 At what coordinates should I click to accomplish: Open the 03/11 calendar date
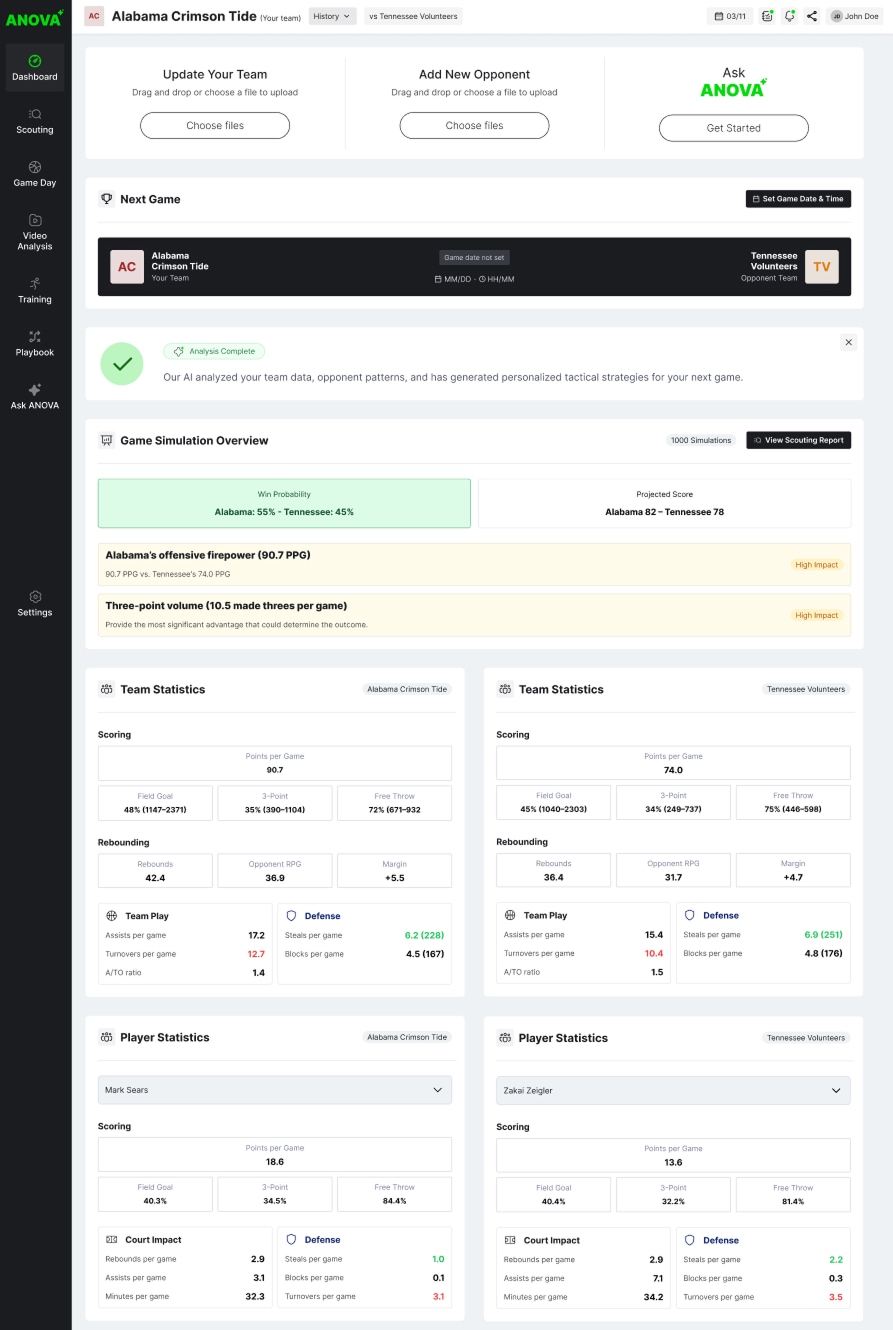pos(730,16)
